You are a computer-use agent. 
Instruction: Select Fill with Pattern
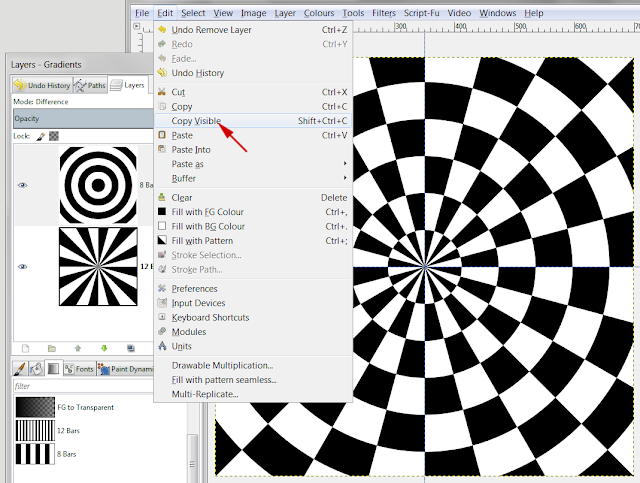(x=253, y=241)
